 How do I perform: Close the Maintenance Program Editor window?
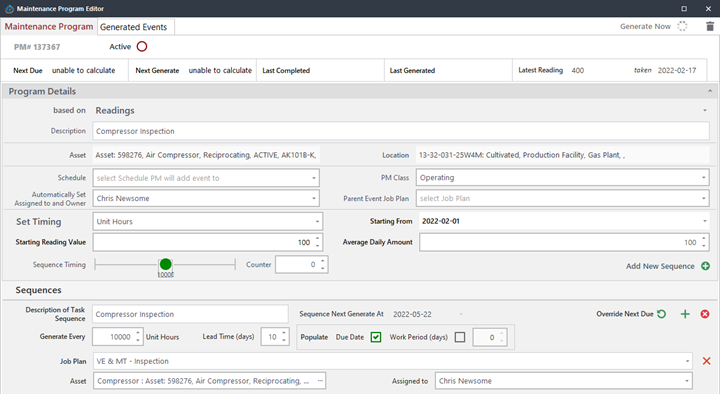tap(708, 8)
